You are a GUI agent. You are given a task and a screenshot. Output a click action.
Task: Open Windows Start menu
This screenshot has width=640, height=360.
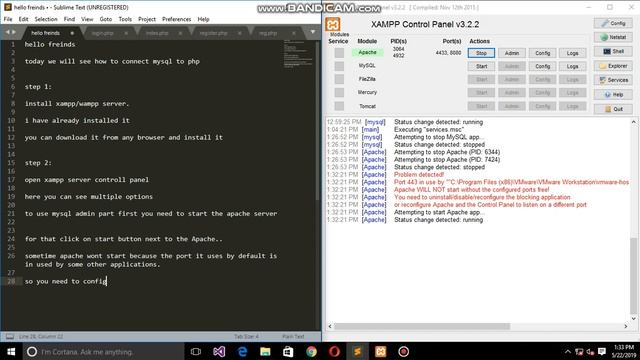click(x=11, y=351)
